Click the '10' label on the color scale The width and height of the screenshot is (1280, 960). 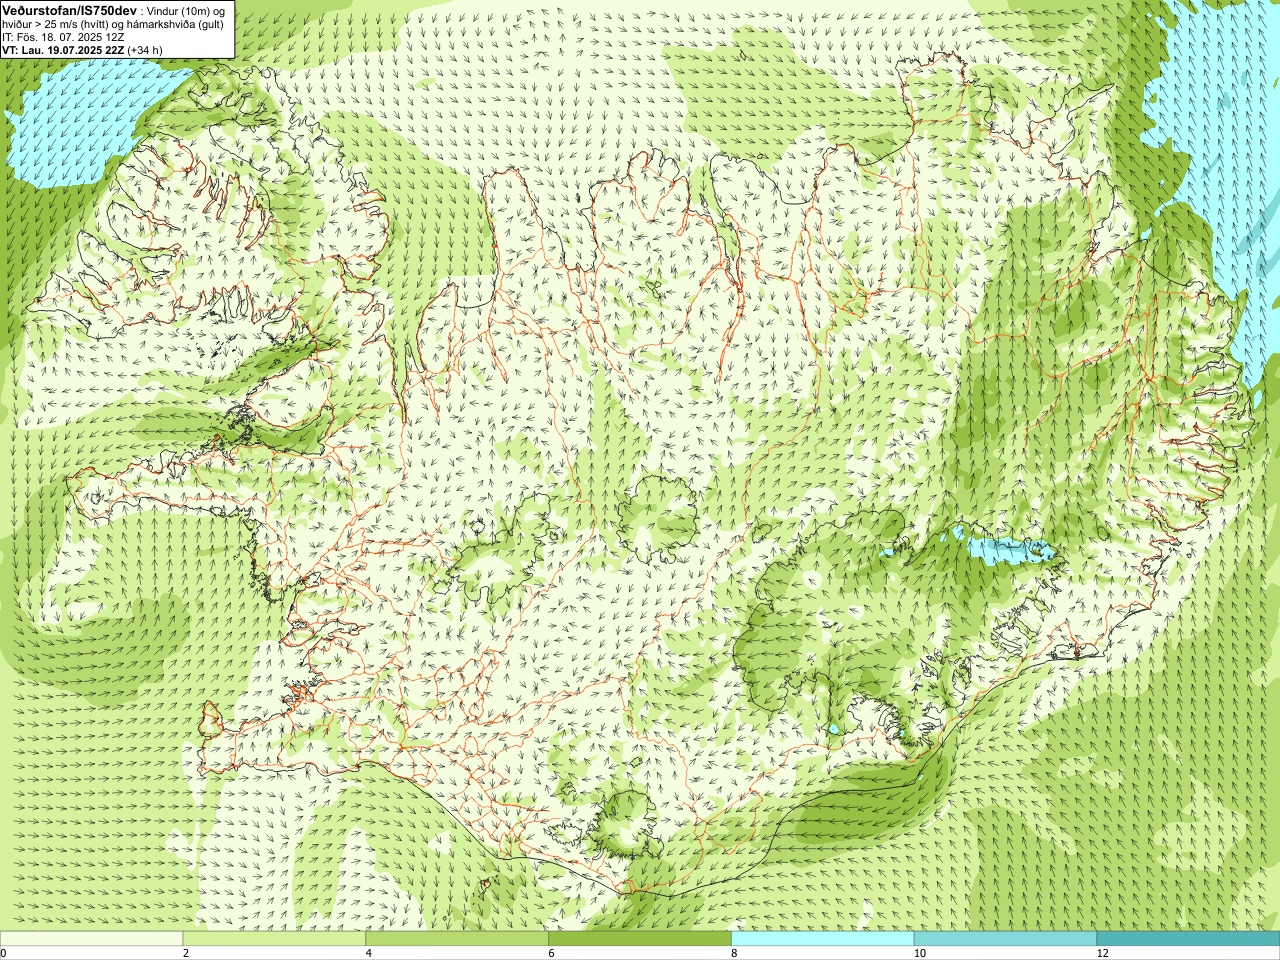click(x=920, y=953)
